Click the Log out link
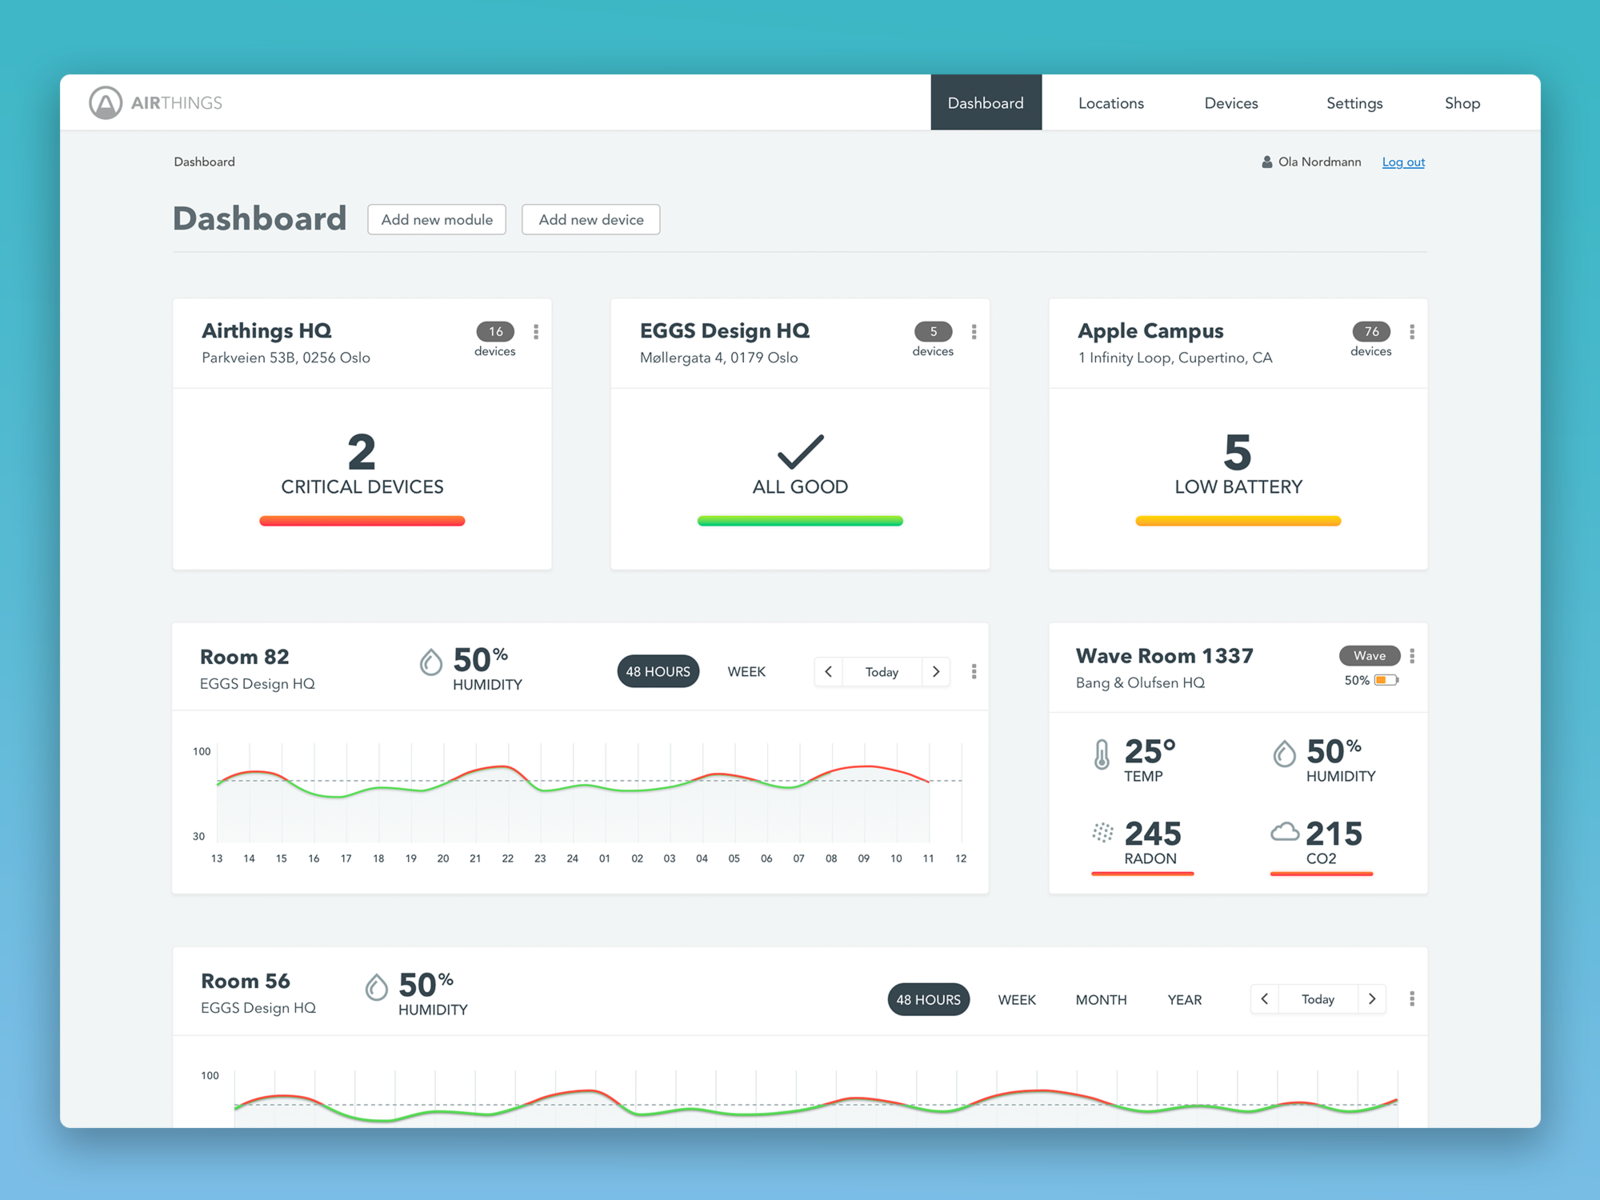The width and height of the screenshot is (1600, 1200). pos(1403,161)
